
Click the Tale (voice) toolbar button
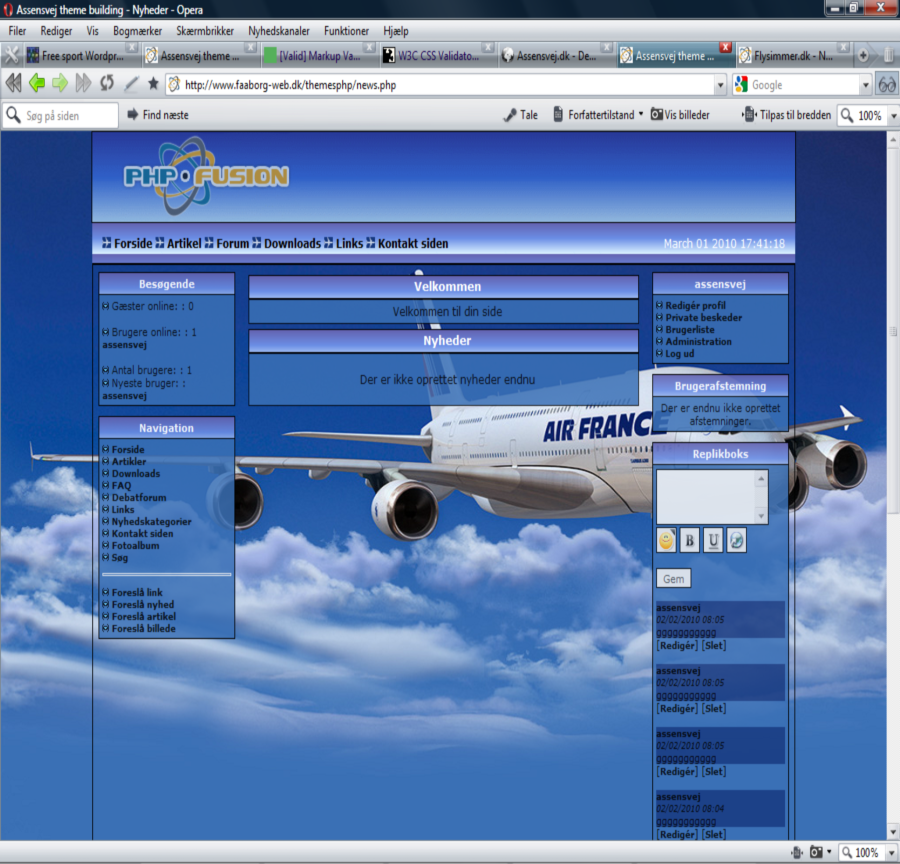521,115
